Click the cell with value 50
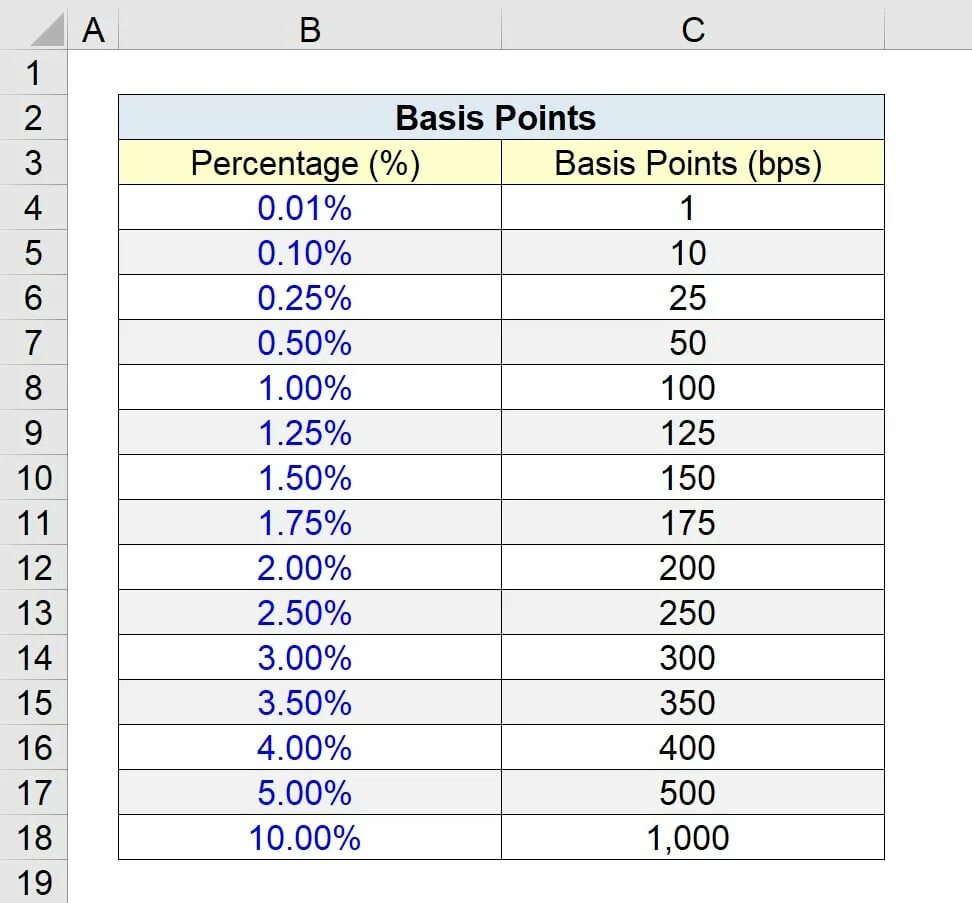 pos(693,343)
